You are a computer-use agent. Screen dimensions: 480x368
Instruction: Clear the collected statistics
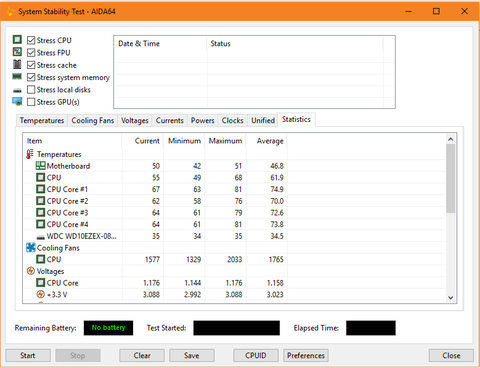coord(142,356)
